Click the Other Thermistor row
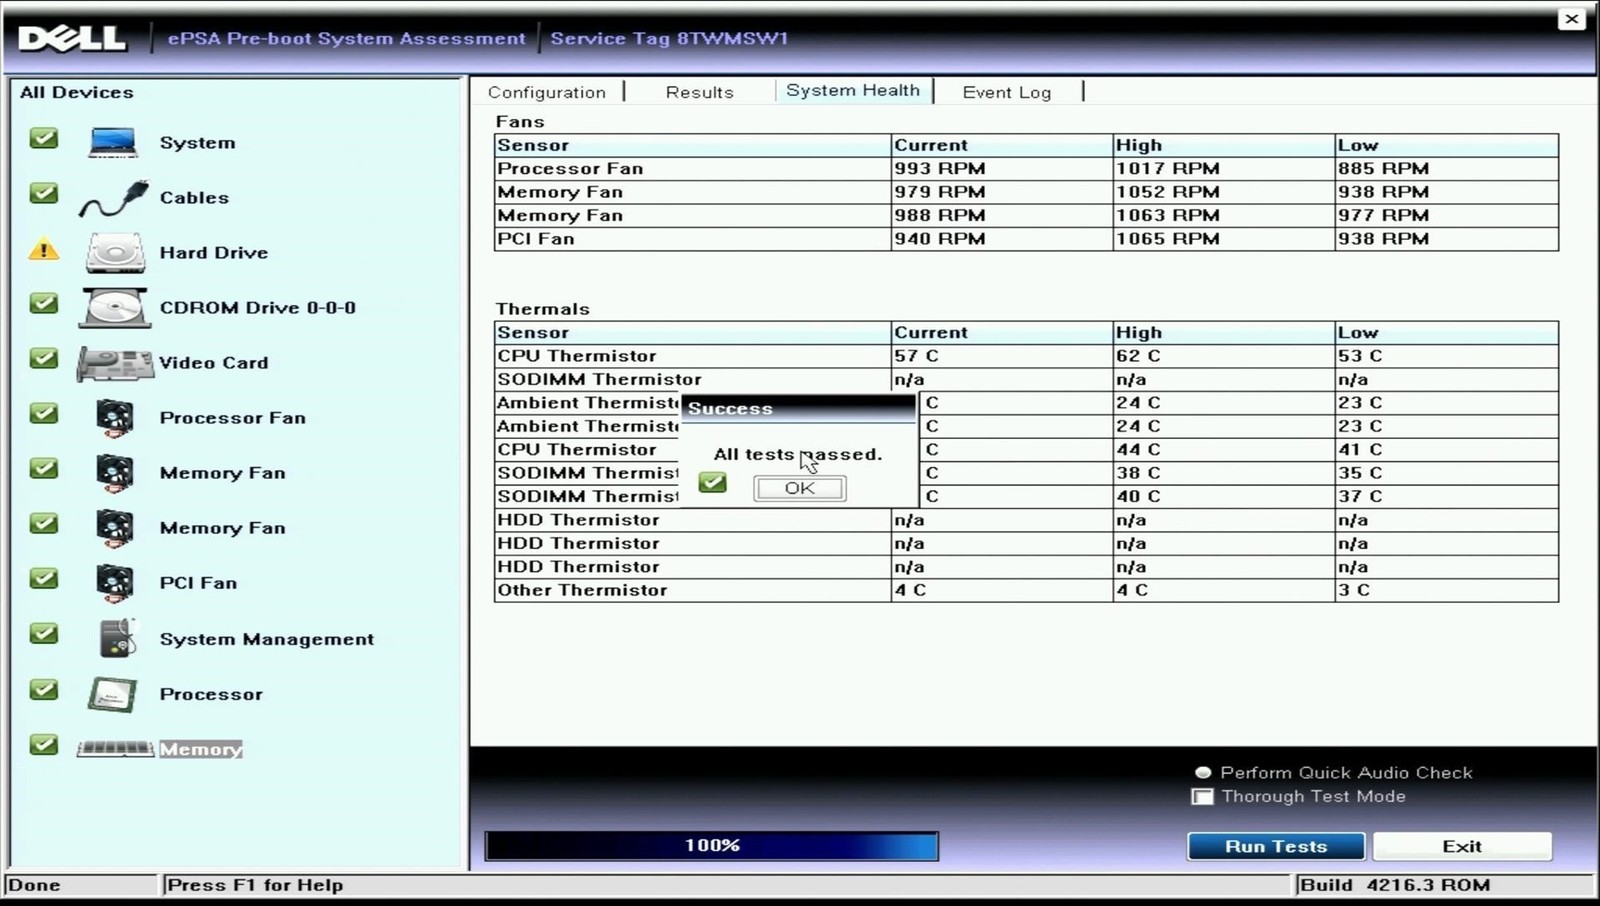 [1026, 590]
